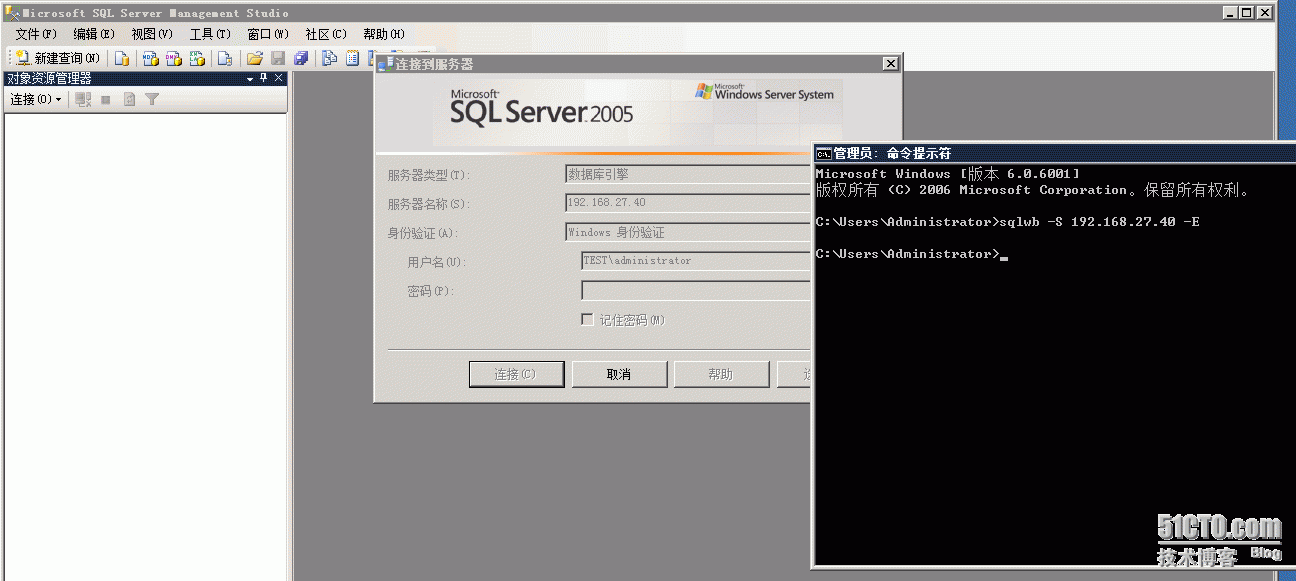Open the 对象资源管理器 window position dropdown arrow

point(250,78)
